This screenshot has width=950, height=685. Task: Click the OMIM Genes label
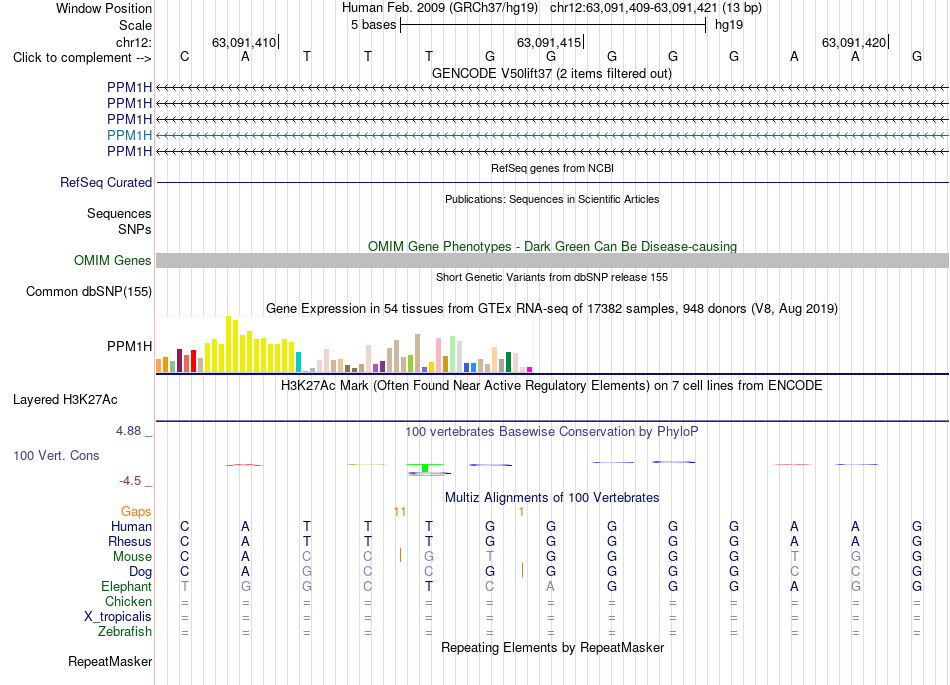[x=112, y=260]
